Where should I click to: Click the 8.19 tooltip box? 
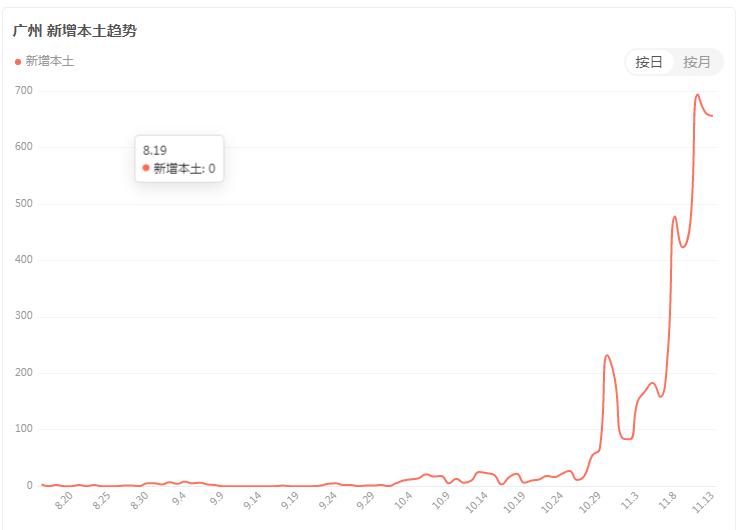point(179,158)
